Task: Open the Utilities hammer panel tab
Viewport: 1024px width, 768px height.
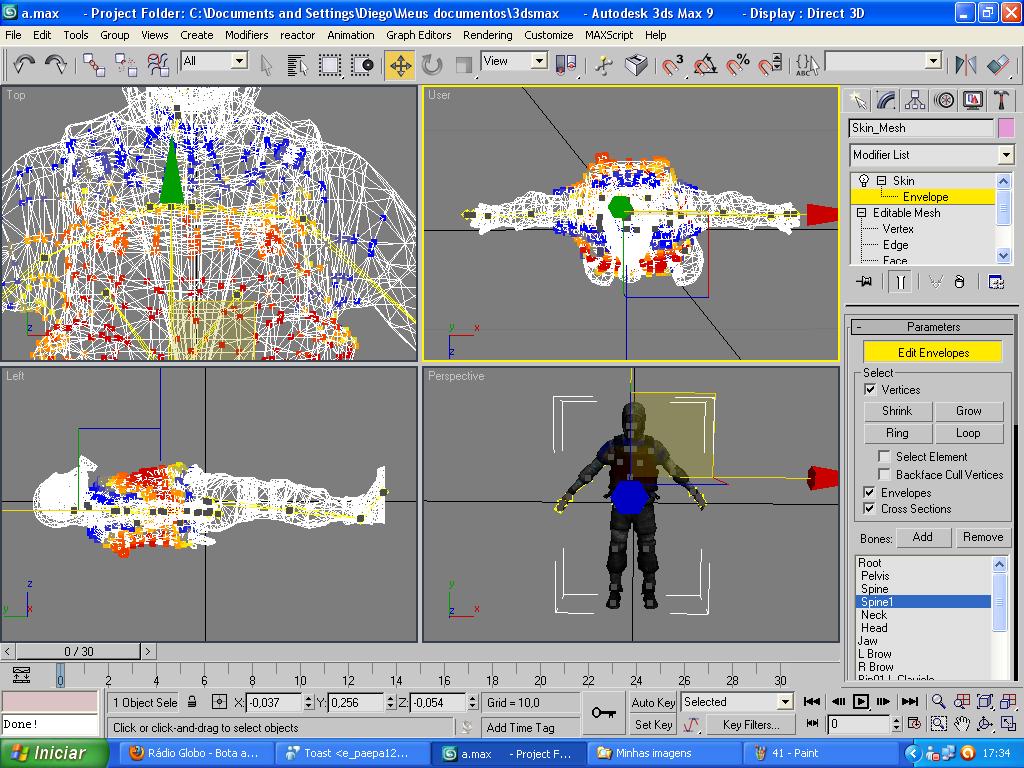Action: tap(1001, 100)
